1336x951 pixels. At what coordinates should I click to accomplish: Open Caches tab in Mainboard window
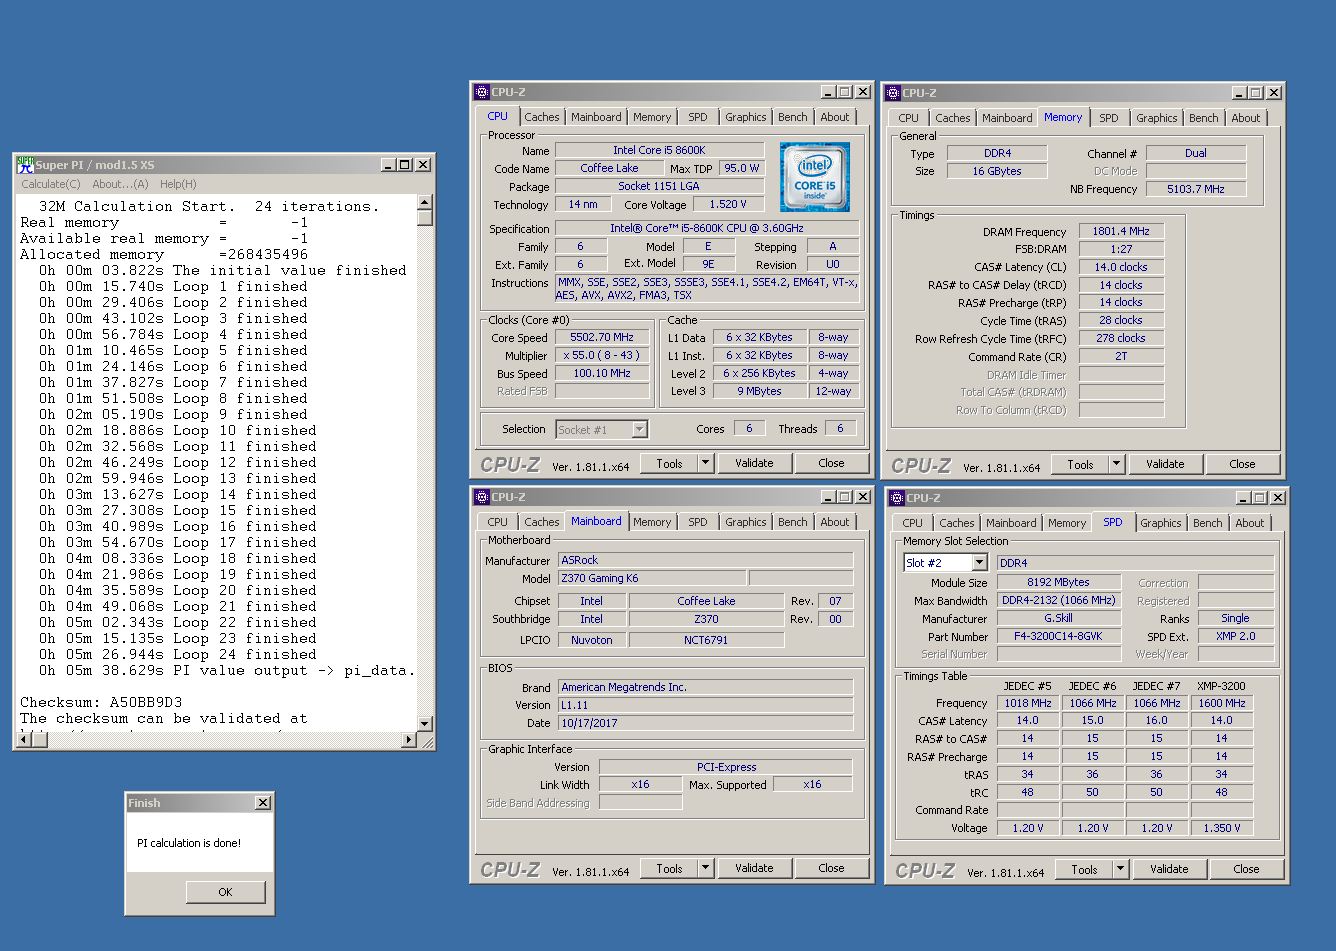pyautogui.click(x=542, y=522)
